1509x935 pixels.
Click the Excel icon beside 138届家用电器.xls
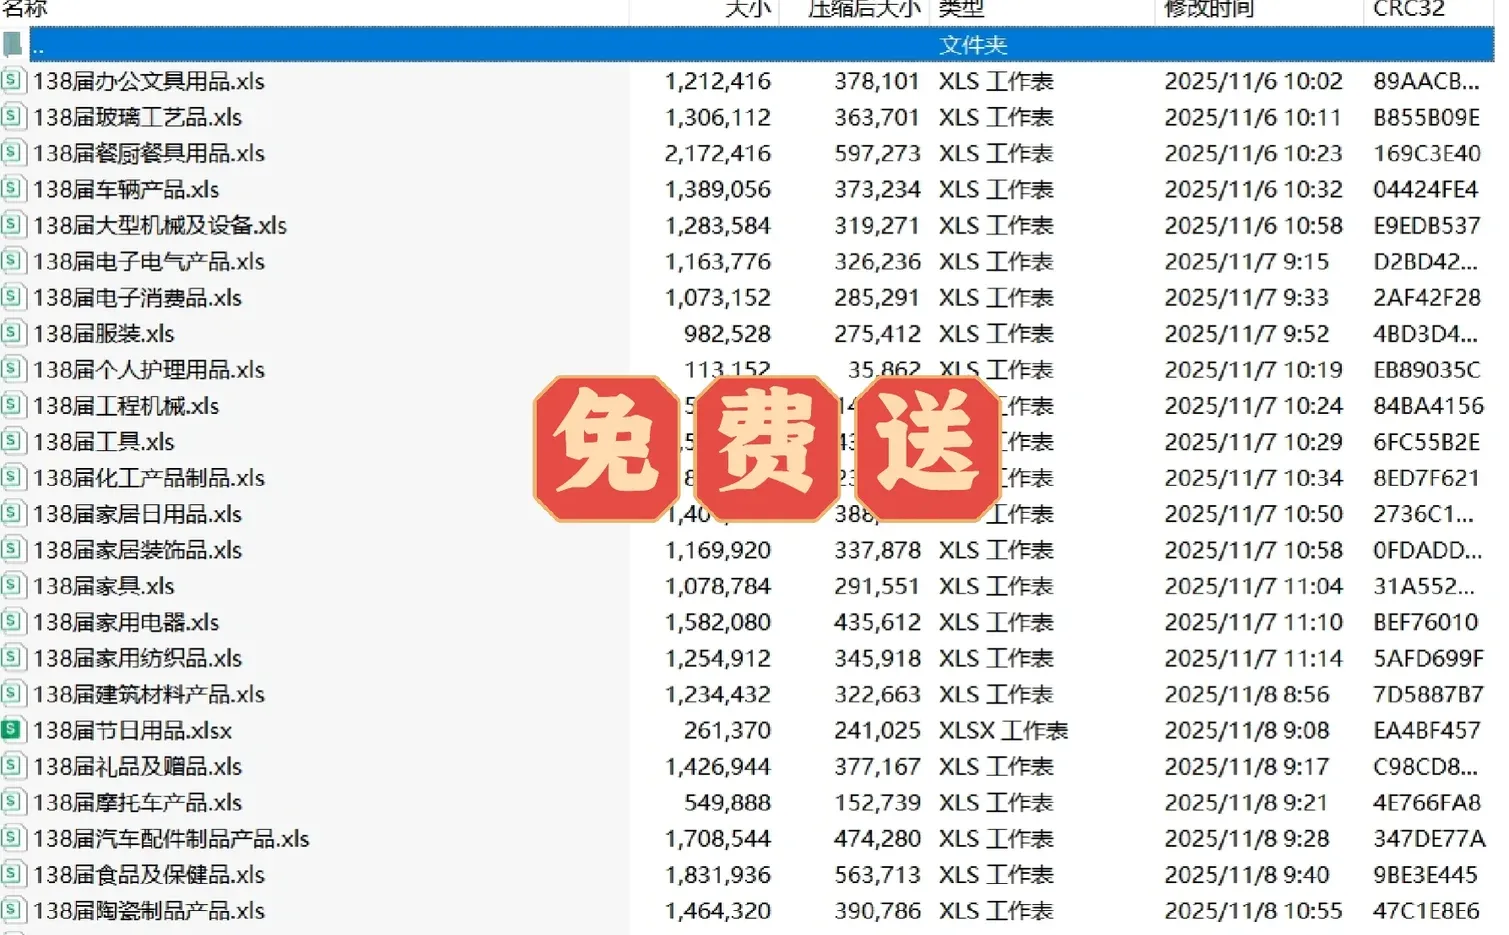pyautogui.click(x=13, y=621)
